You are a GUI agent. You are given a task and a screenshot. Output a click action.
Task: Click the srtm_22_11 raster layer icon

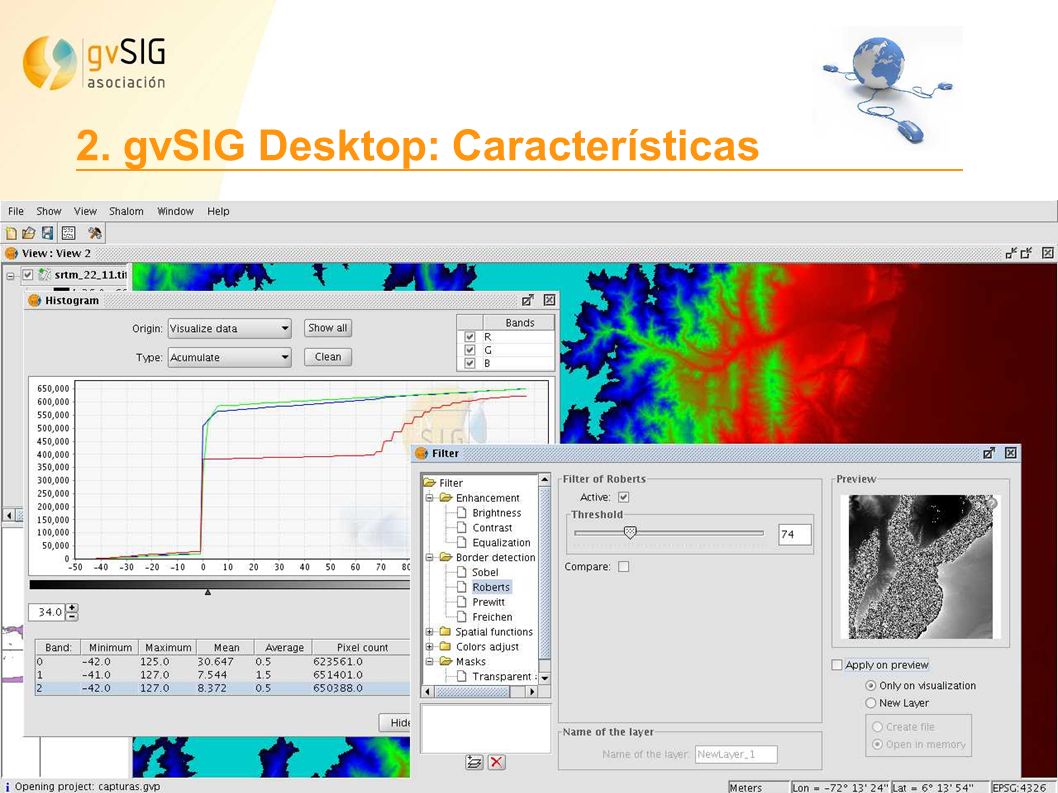click(45, 275)
